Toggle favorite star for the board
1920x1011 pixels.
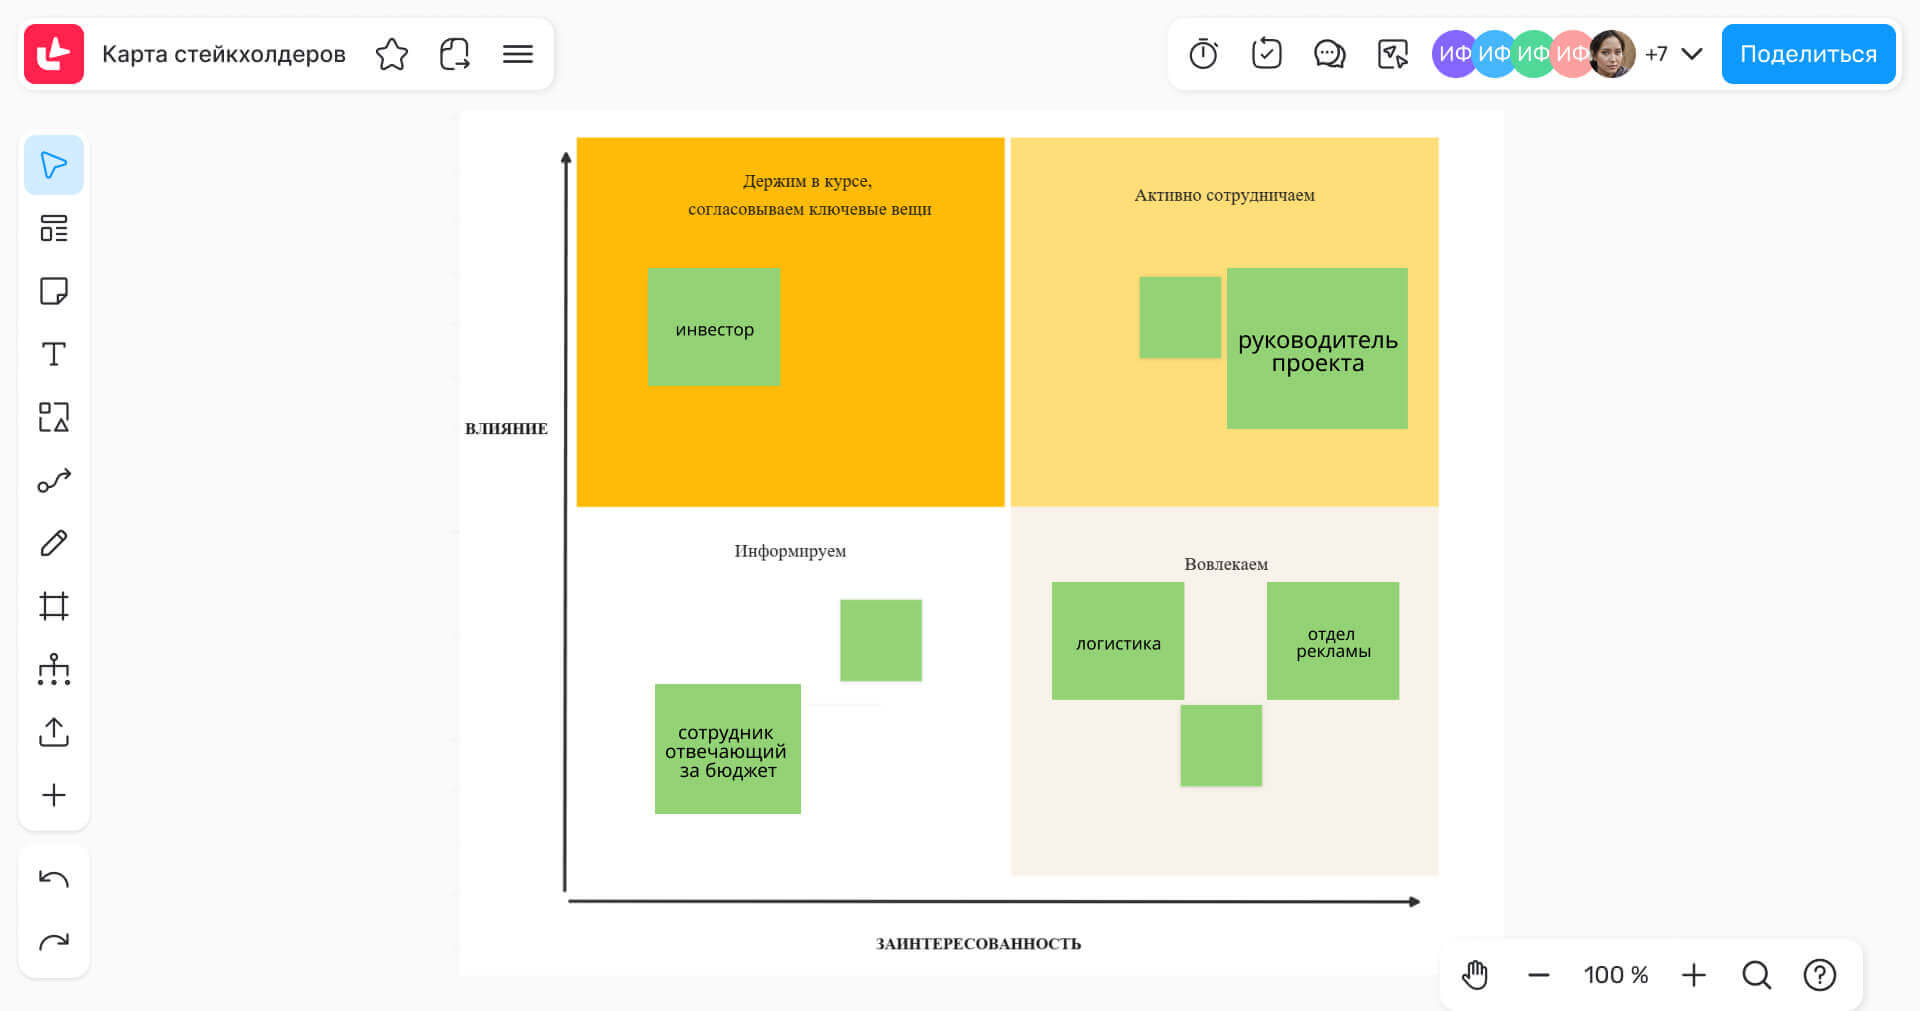[x=391, y=54]
